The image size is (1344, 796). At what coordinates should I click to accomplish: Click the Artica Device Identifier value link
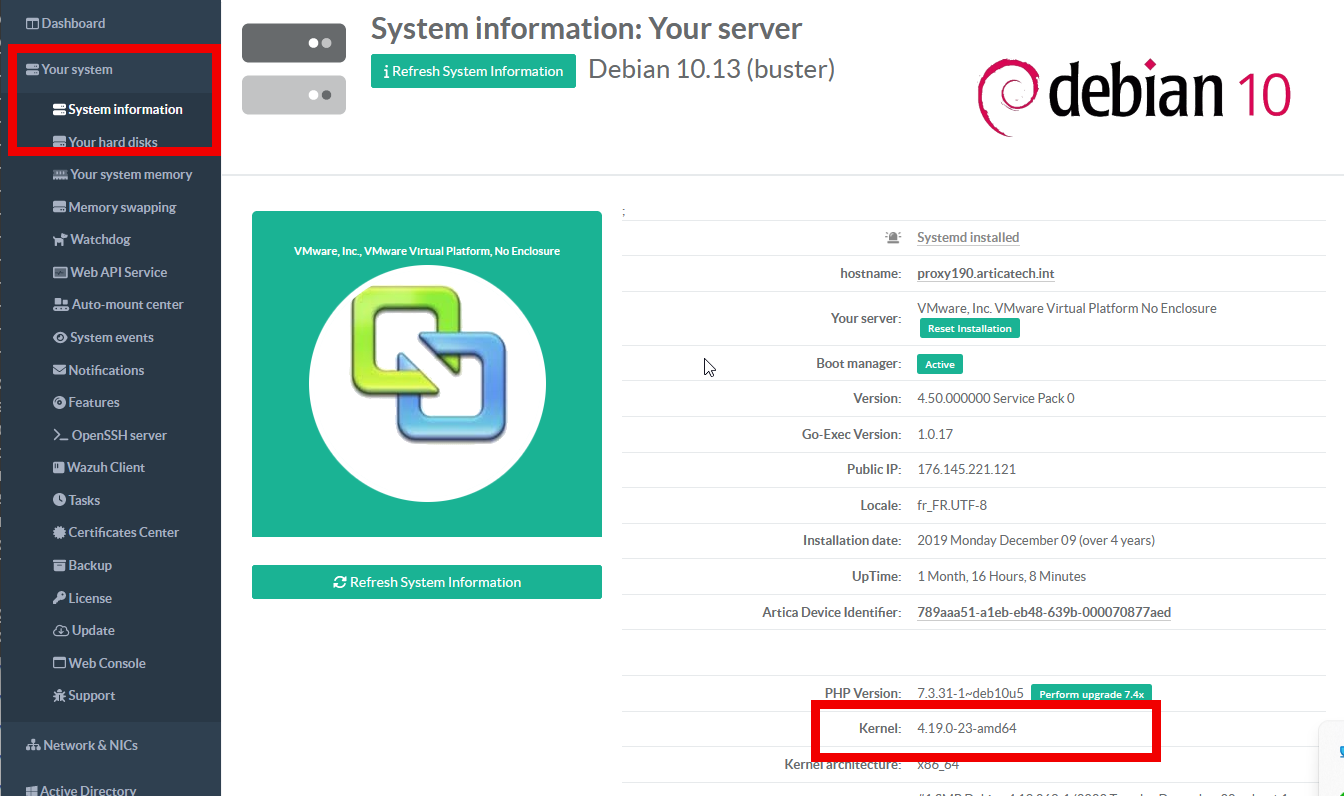tap(1043, 612)
